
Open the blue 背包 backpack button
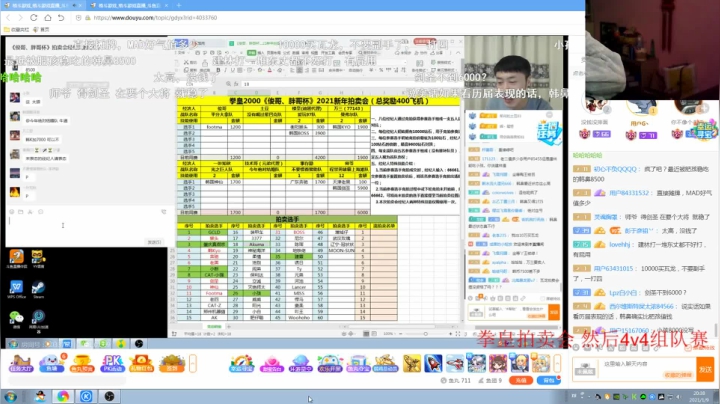549,380
